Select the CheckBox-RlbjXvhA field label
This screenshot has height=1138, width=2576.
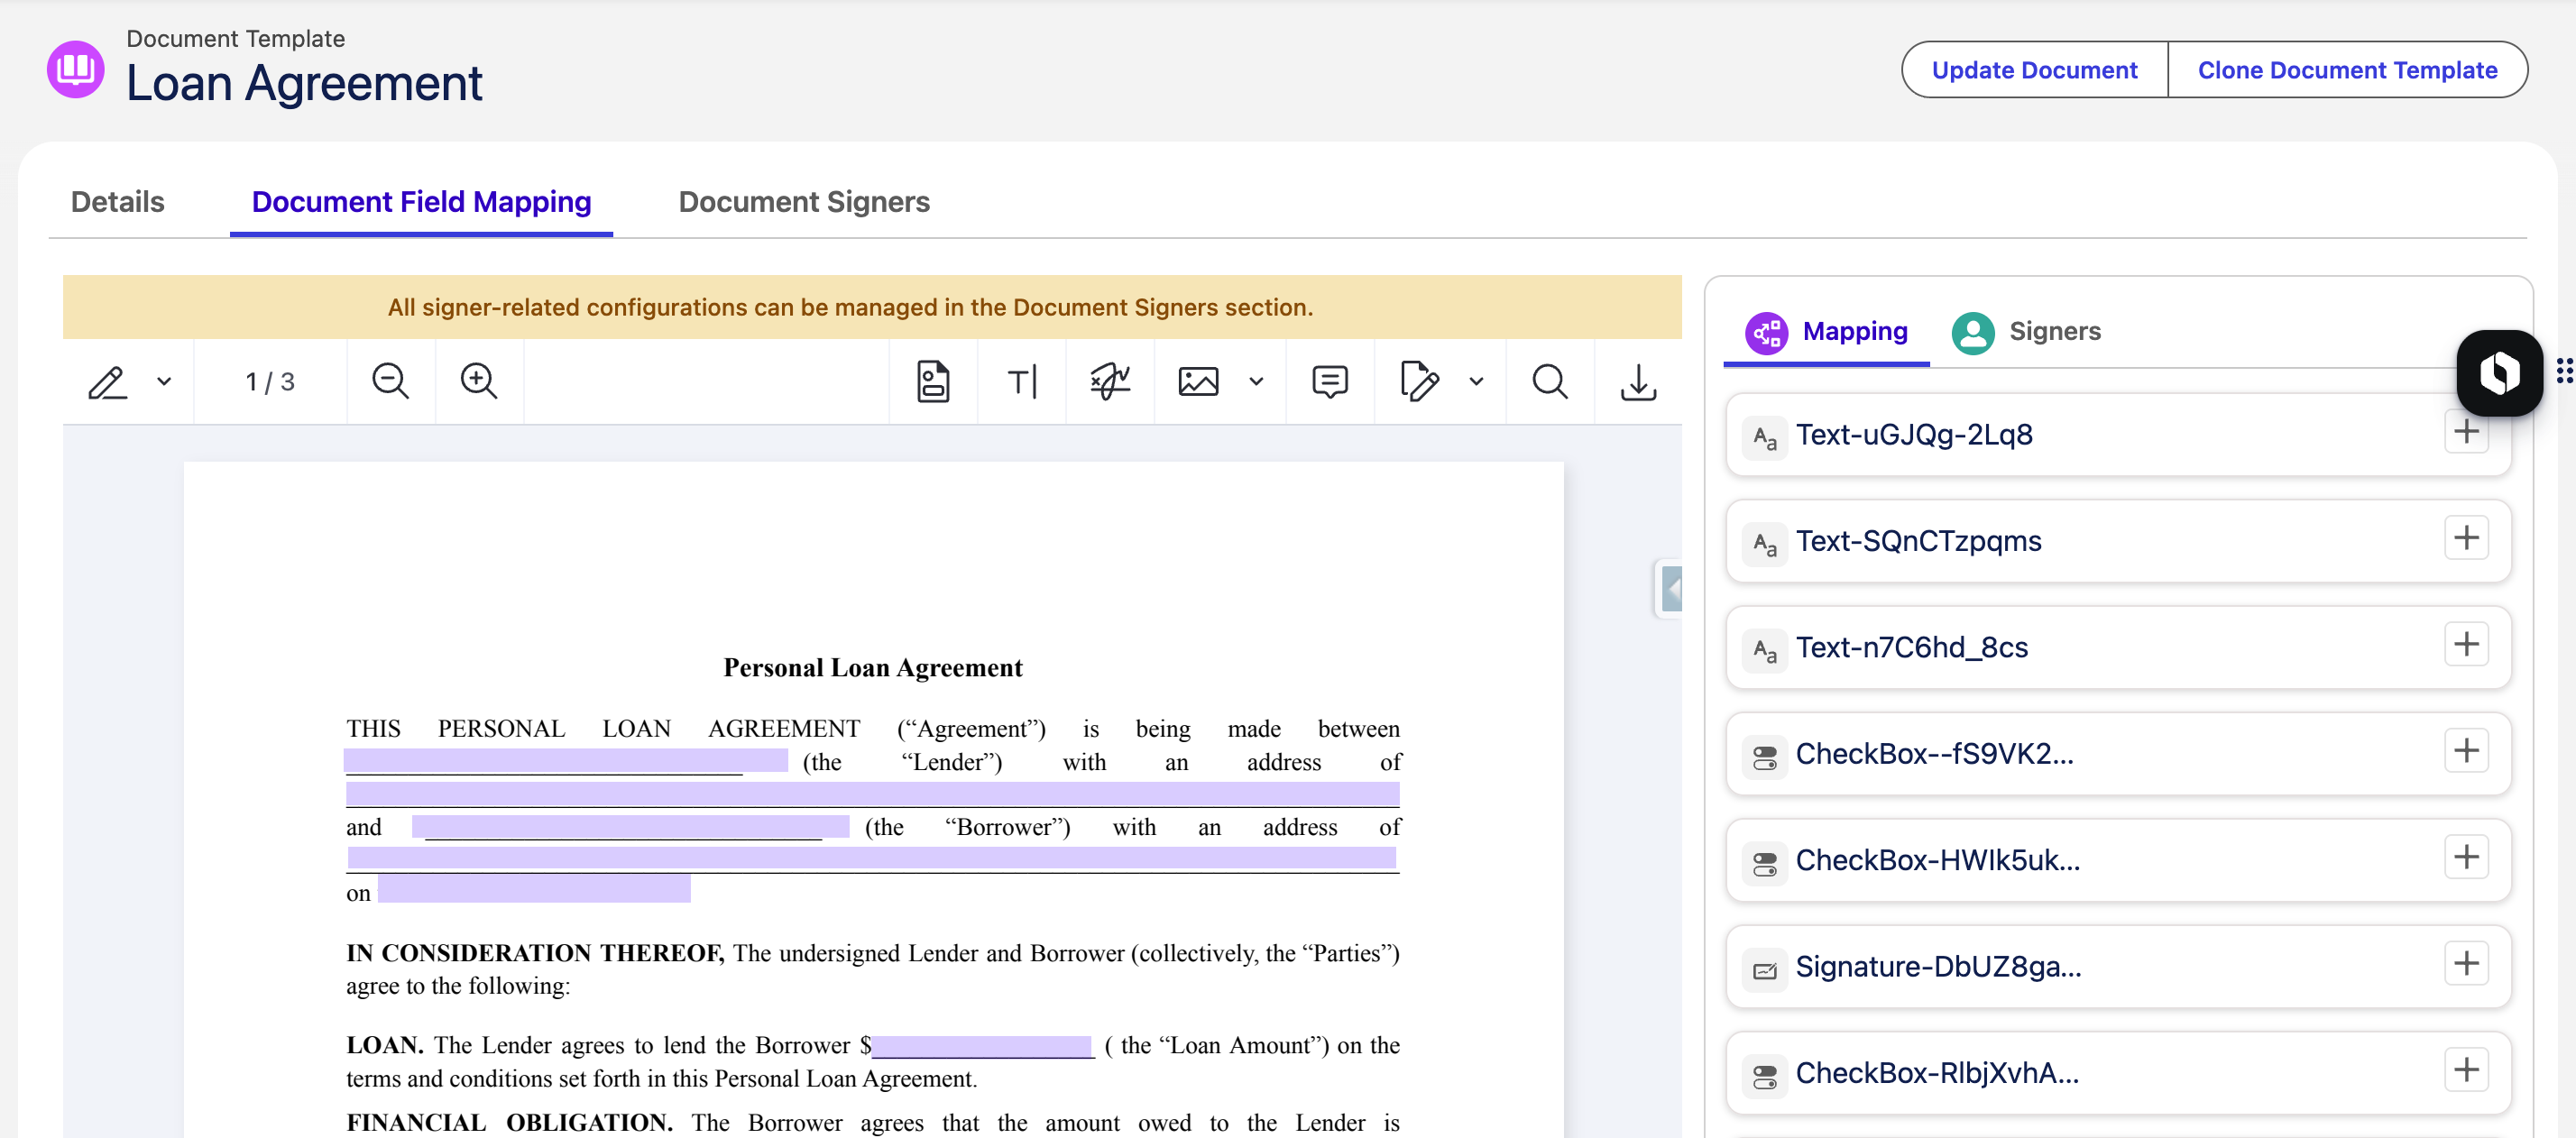tap(1938, 1073)
